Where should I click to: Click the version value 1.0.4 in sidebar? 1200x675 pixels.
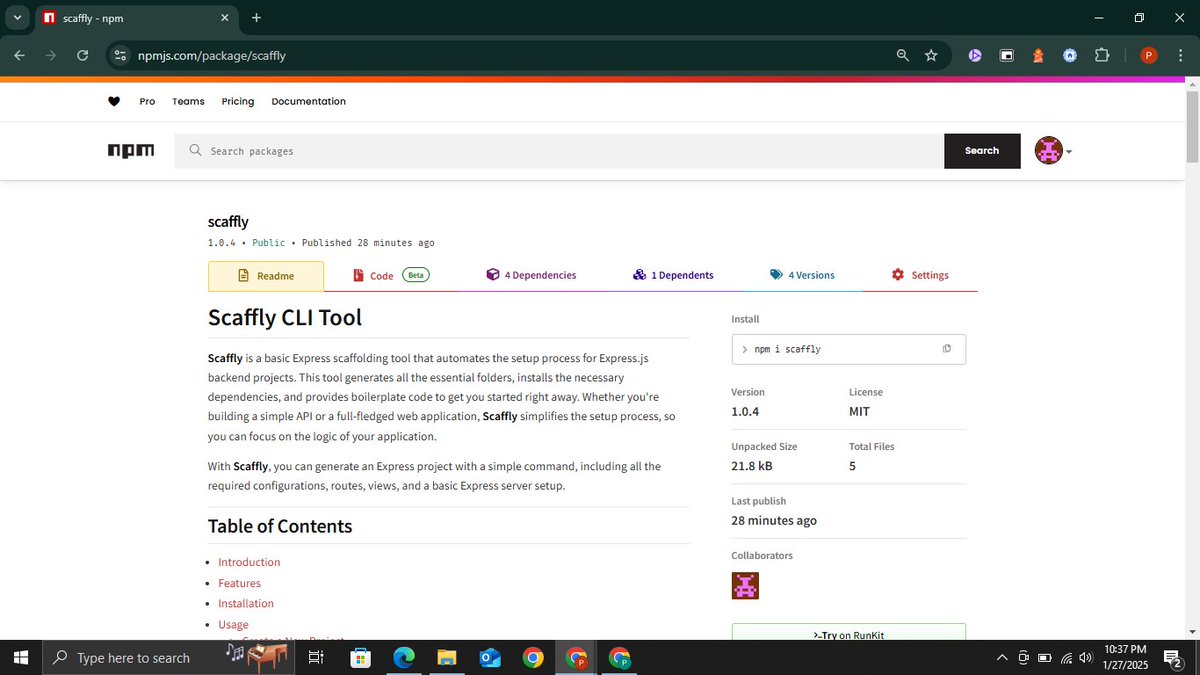tap(745, 411)
